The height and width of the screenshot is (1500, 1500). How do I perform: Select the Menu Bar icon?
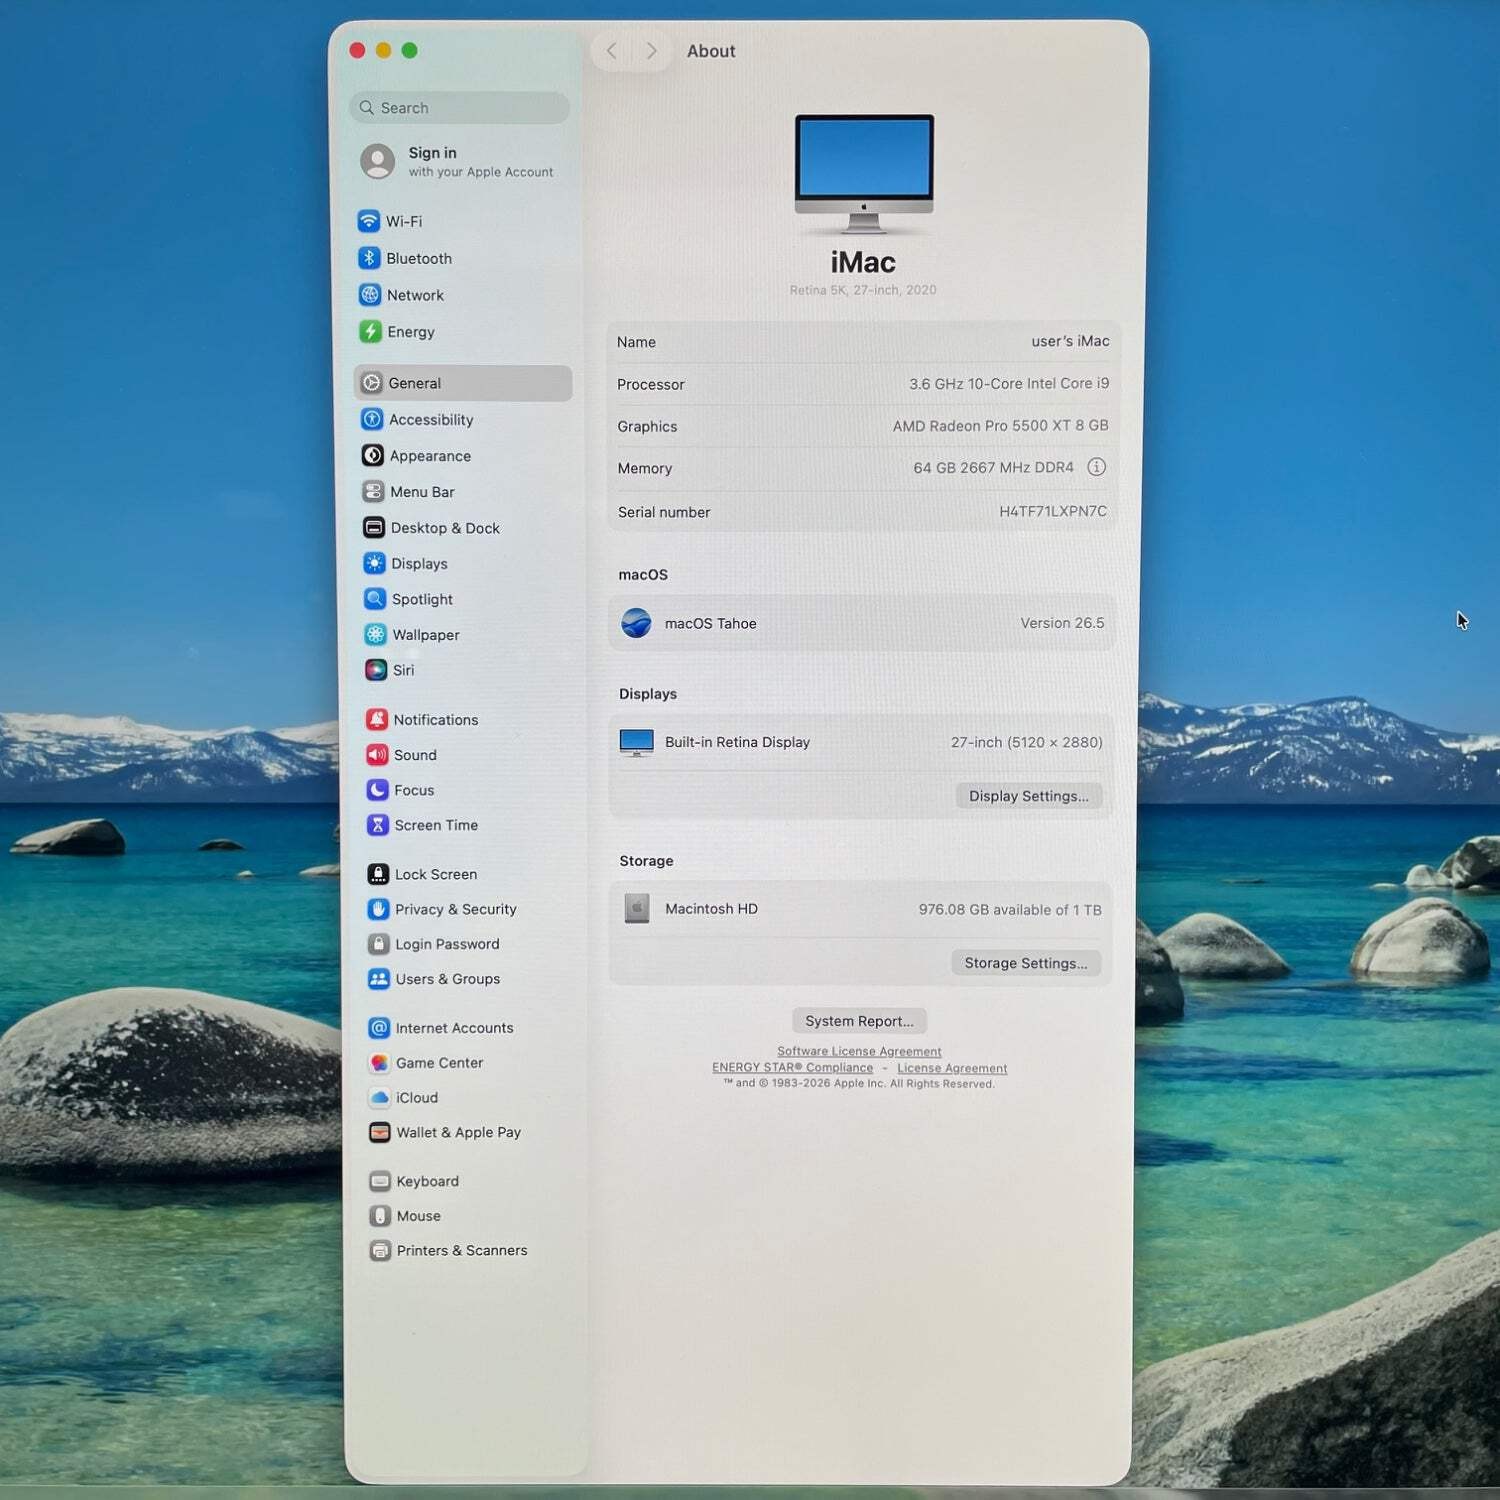click(373, 491)
